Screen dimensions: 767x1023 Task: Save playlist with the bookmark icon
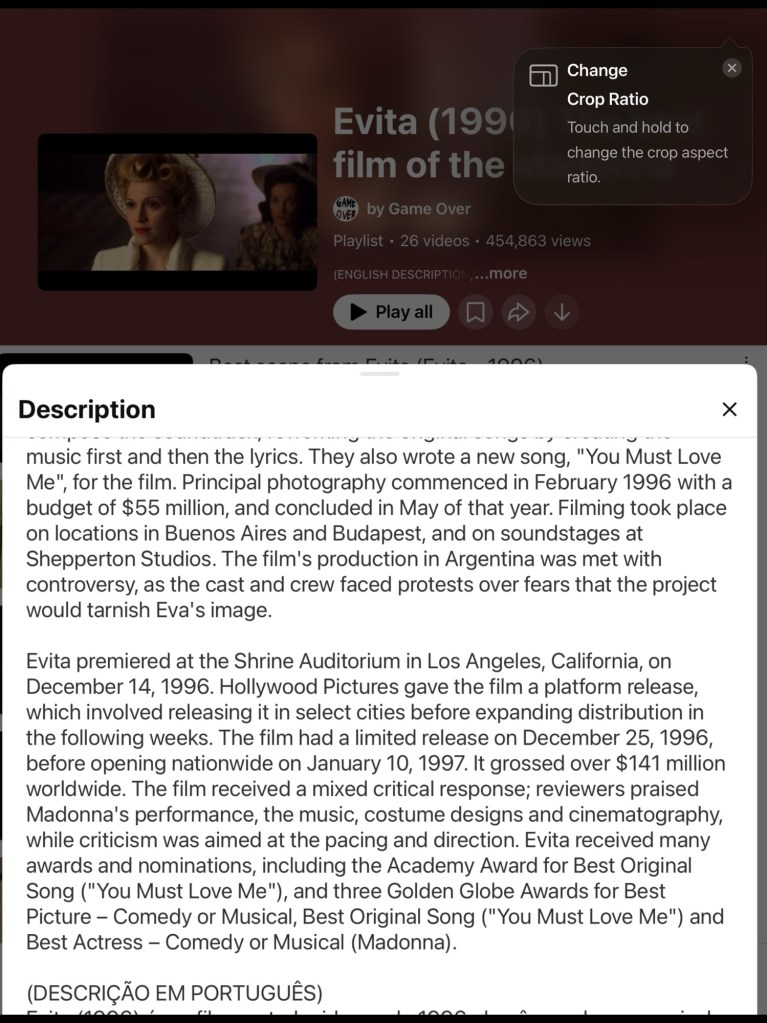(x=476, y=312)
